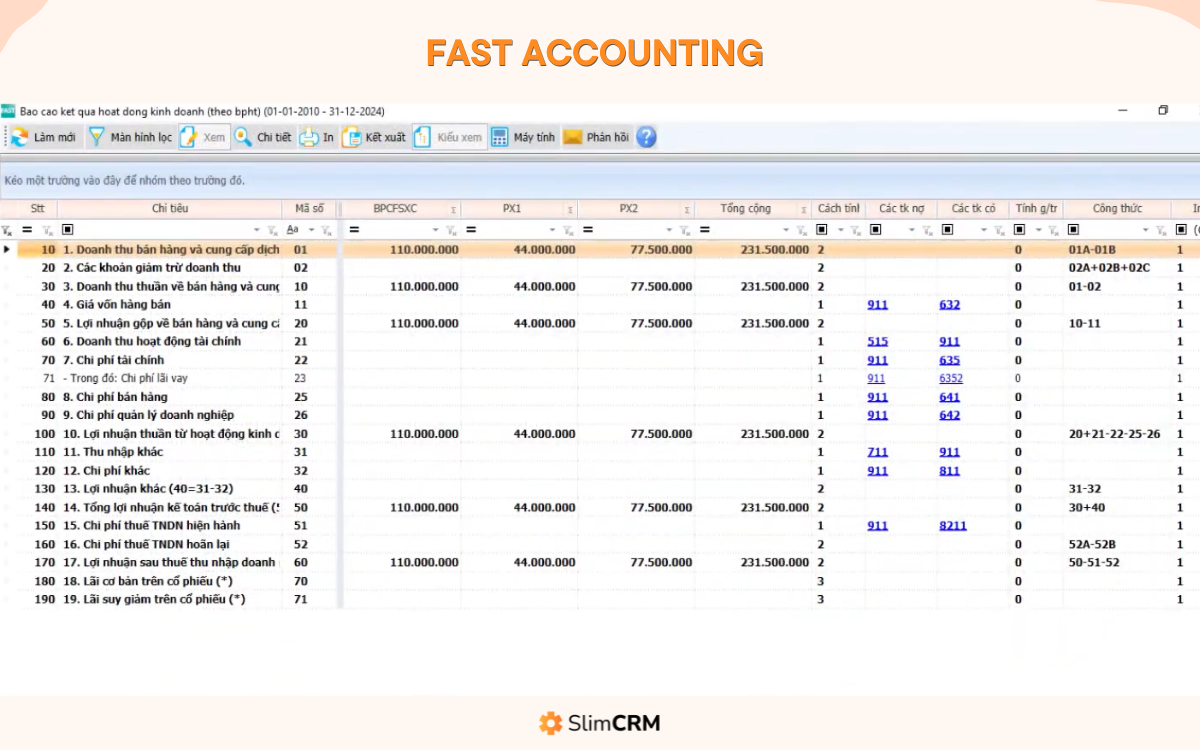
Task: Click the row indicator arrow for row 10
Action: [8, 249]
